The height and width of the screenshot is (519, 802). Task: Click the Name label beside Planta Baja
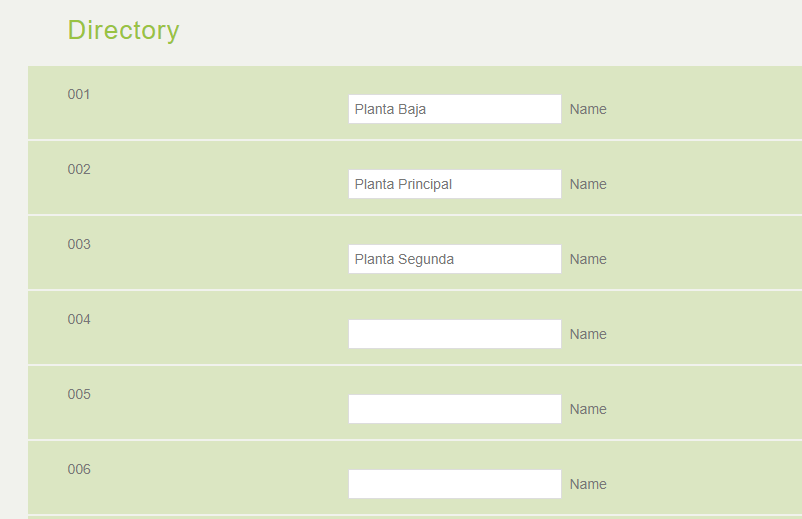[588, 110]
